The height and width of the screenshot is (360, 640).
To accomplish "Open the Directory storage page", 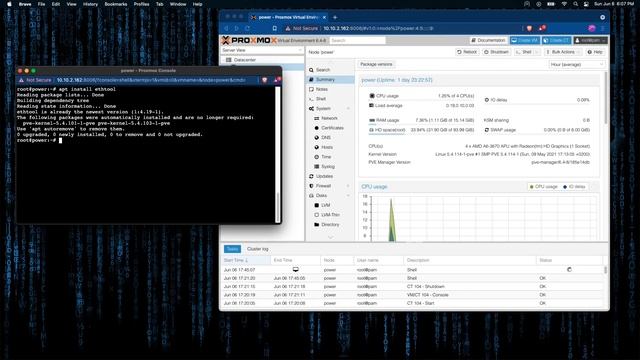I will coord(330,224).
